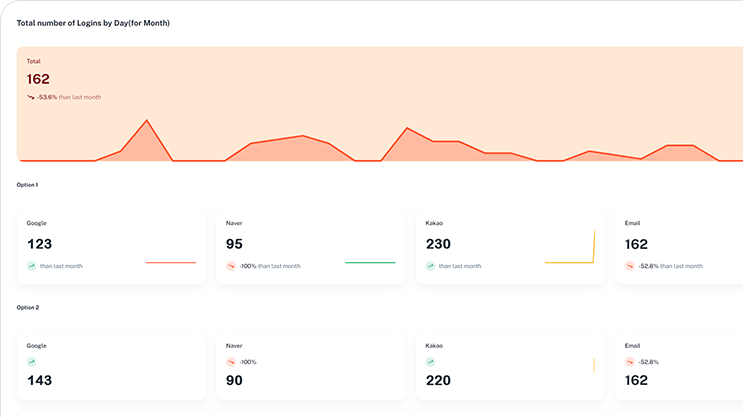743x417 pixels.
Task: Click the '-52.8%' text in Option 2 Email card
Action: click(x=648, y=362)
